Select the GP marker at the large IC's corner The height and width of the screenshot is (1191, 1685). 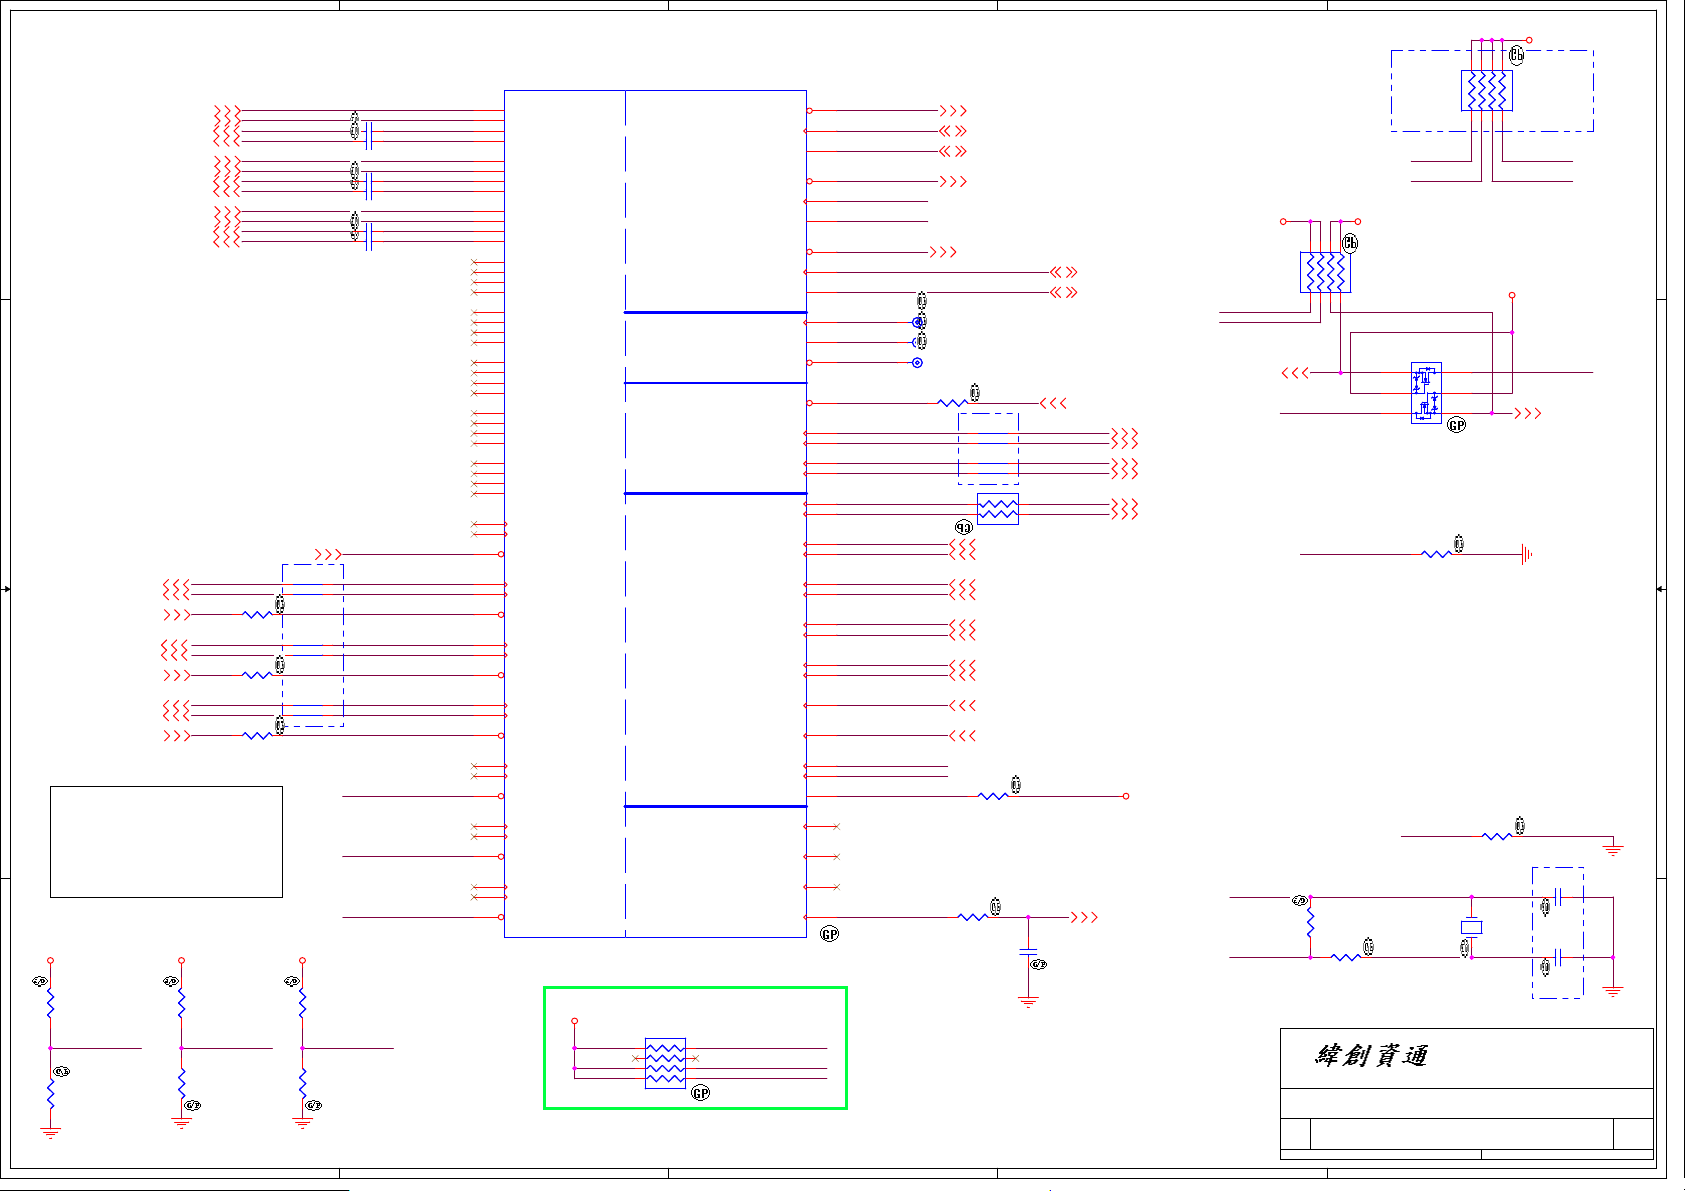(x=829, y=934)
